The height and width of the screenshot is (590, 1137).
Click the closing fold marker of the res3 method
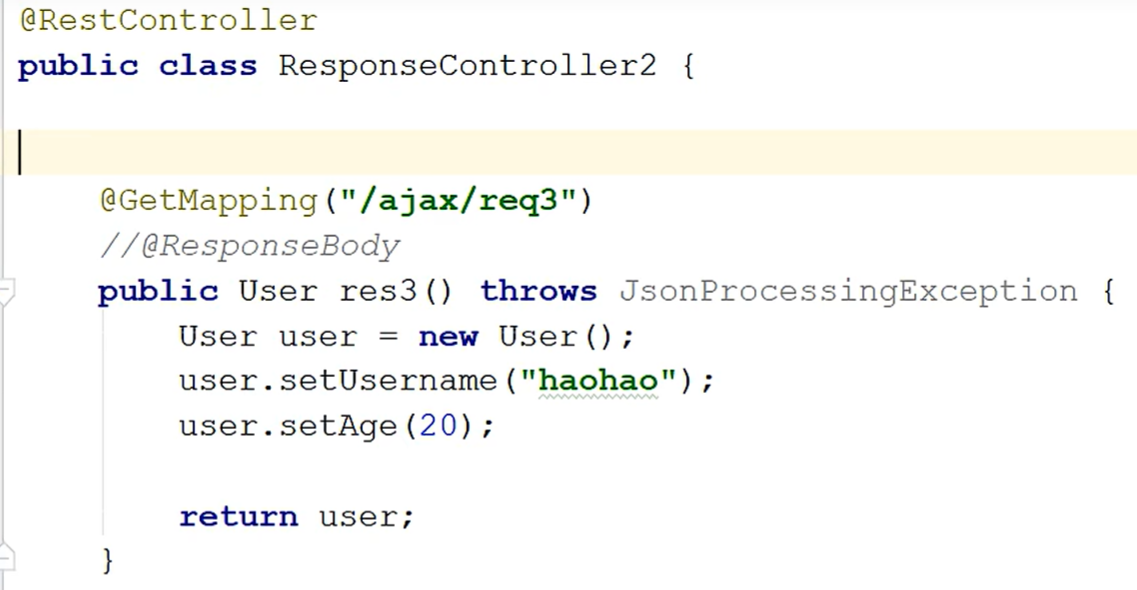tap(6, 557)
